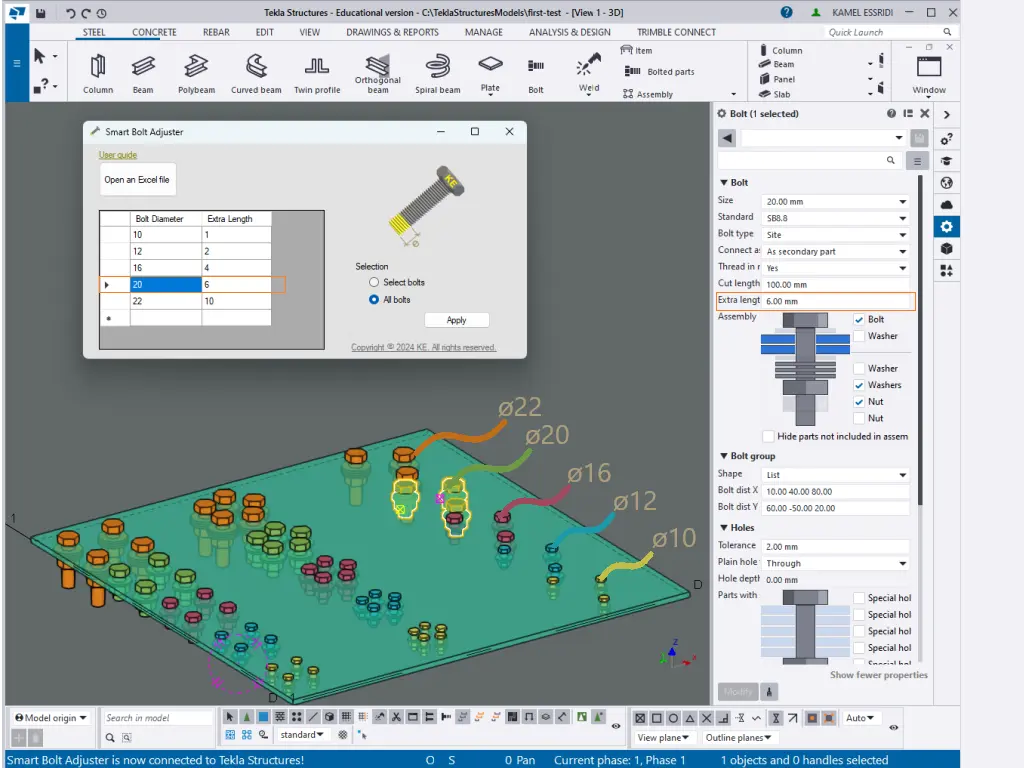Click the Search in model field

click(x=158, y=718)
